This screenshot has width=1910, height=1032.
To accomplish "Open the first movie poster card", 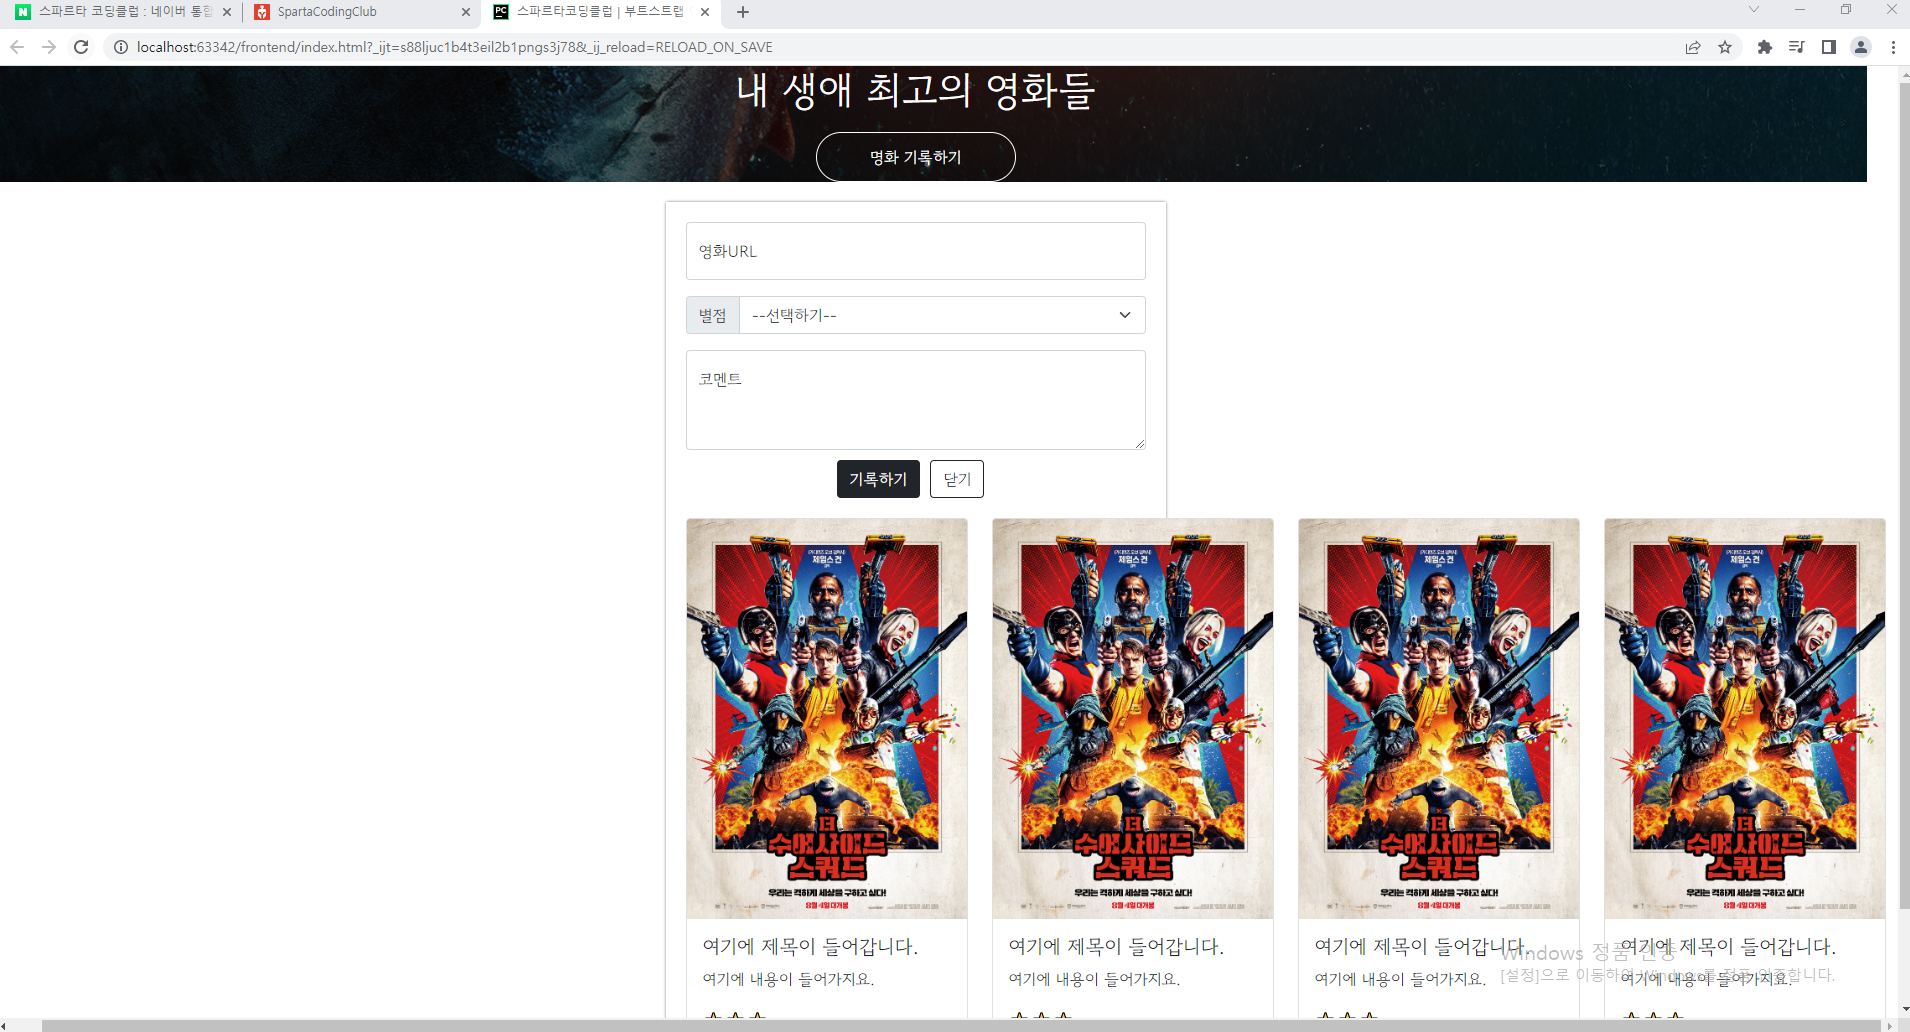I will pos(827,718).
